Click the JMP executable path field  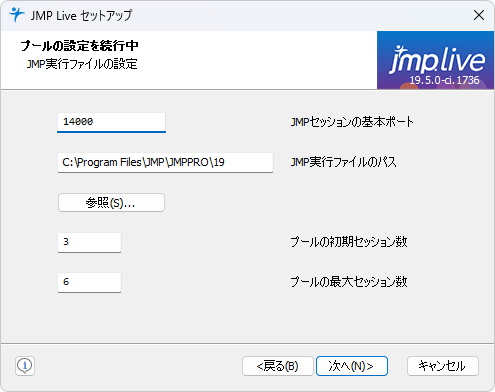point(165,163)
